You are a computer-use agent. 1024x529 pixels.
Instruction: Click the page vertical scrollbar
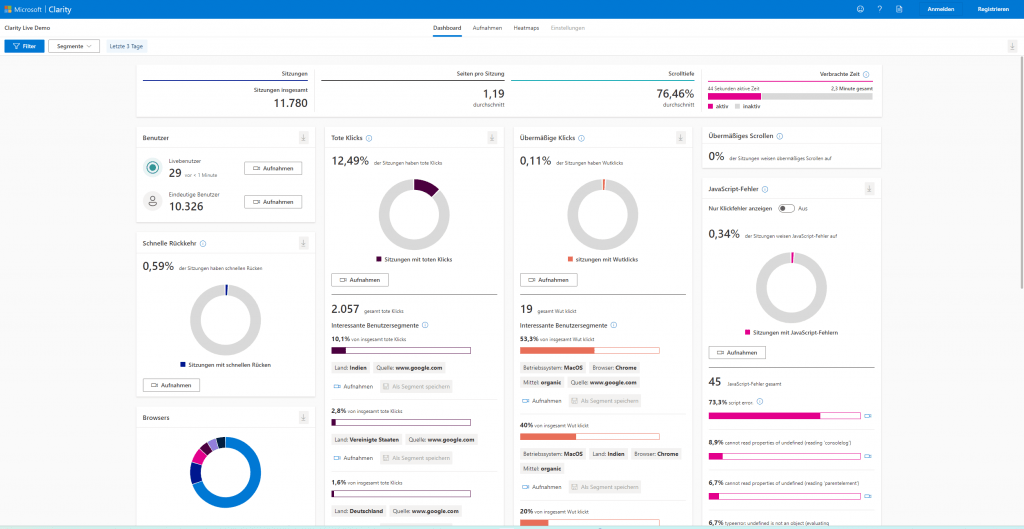[1021, 172]
